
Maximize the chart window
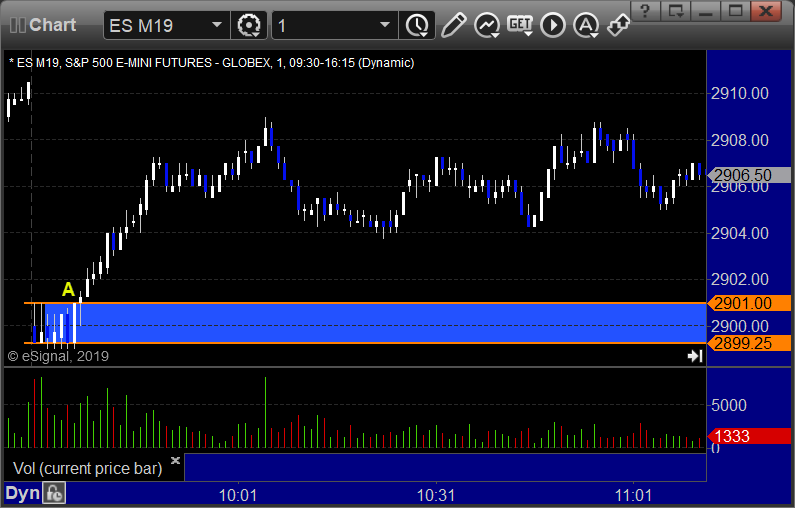(x=736, y=11)
